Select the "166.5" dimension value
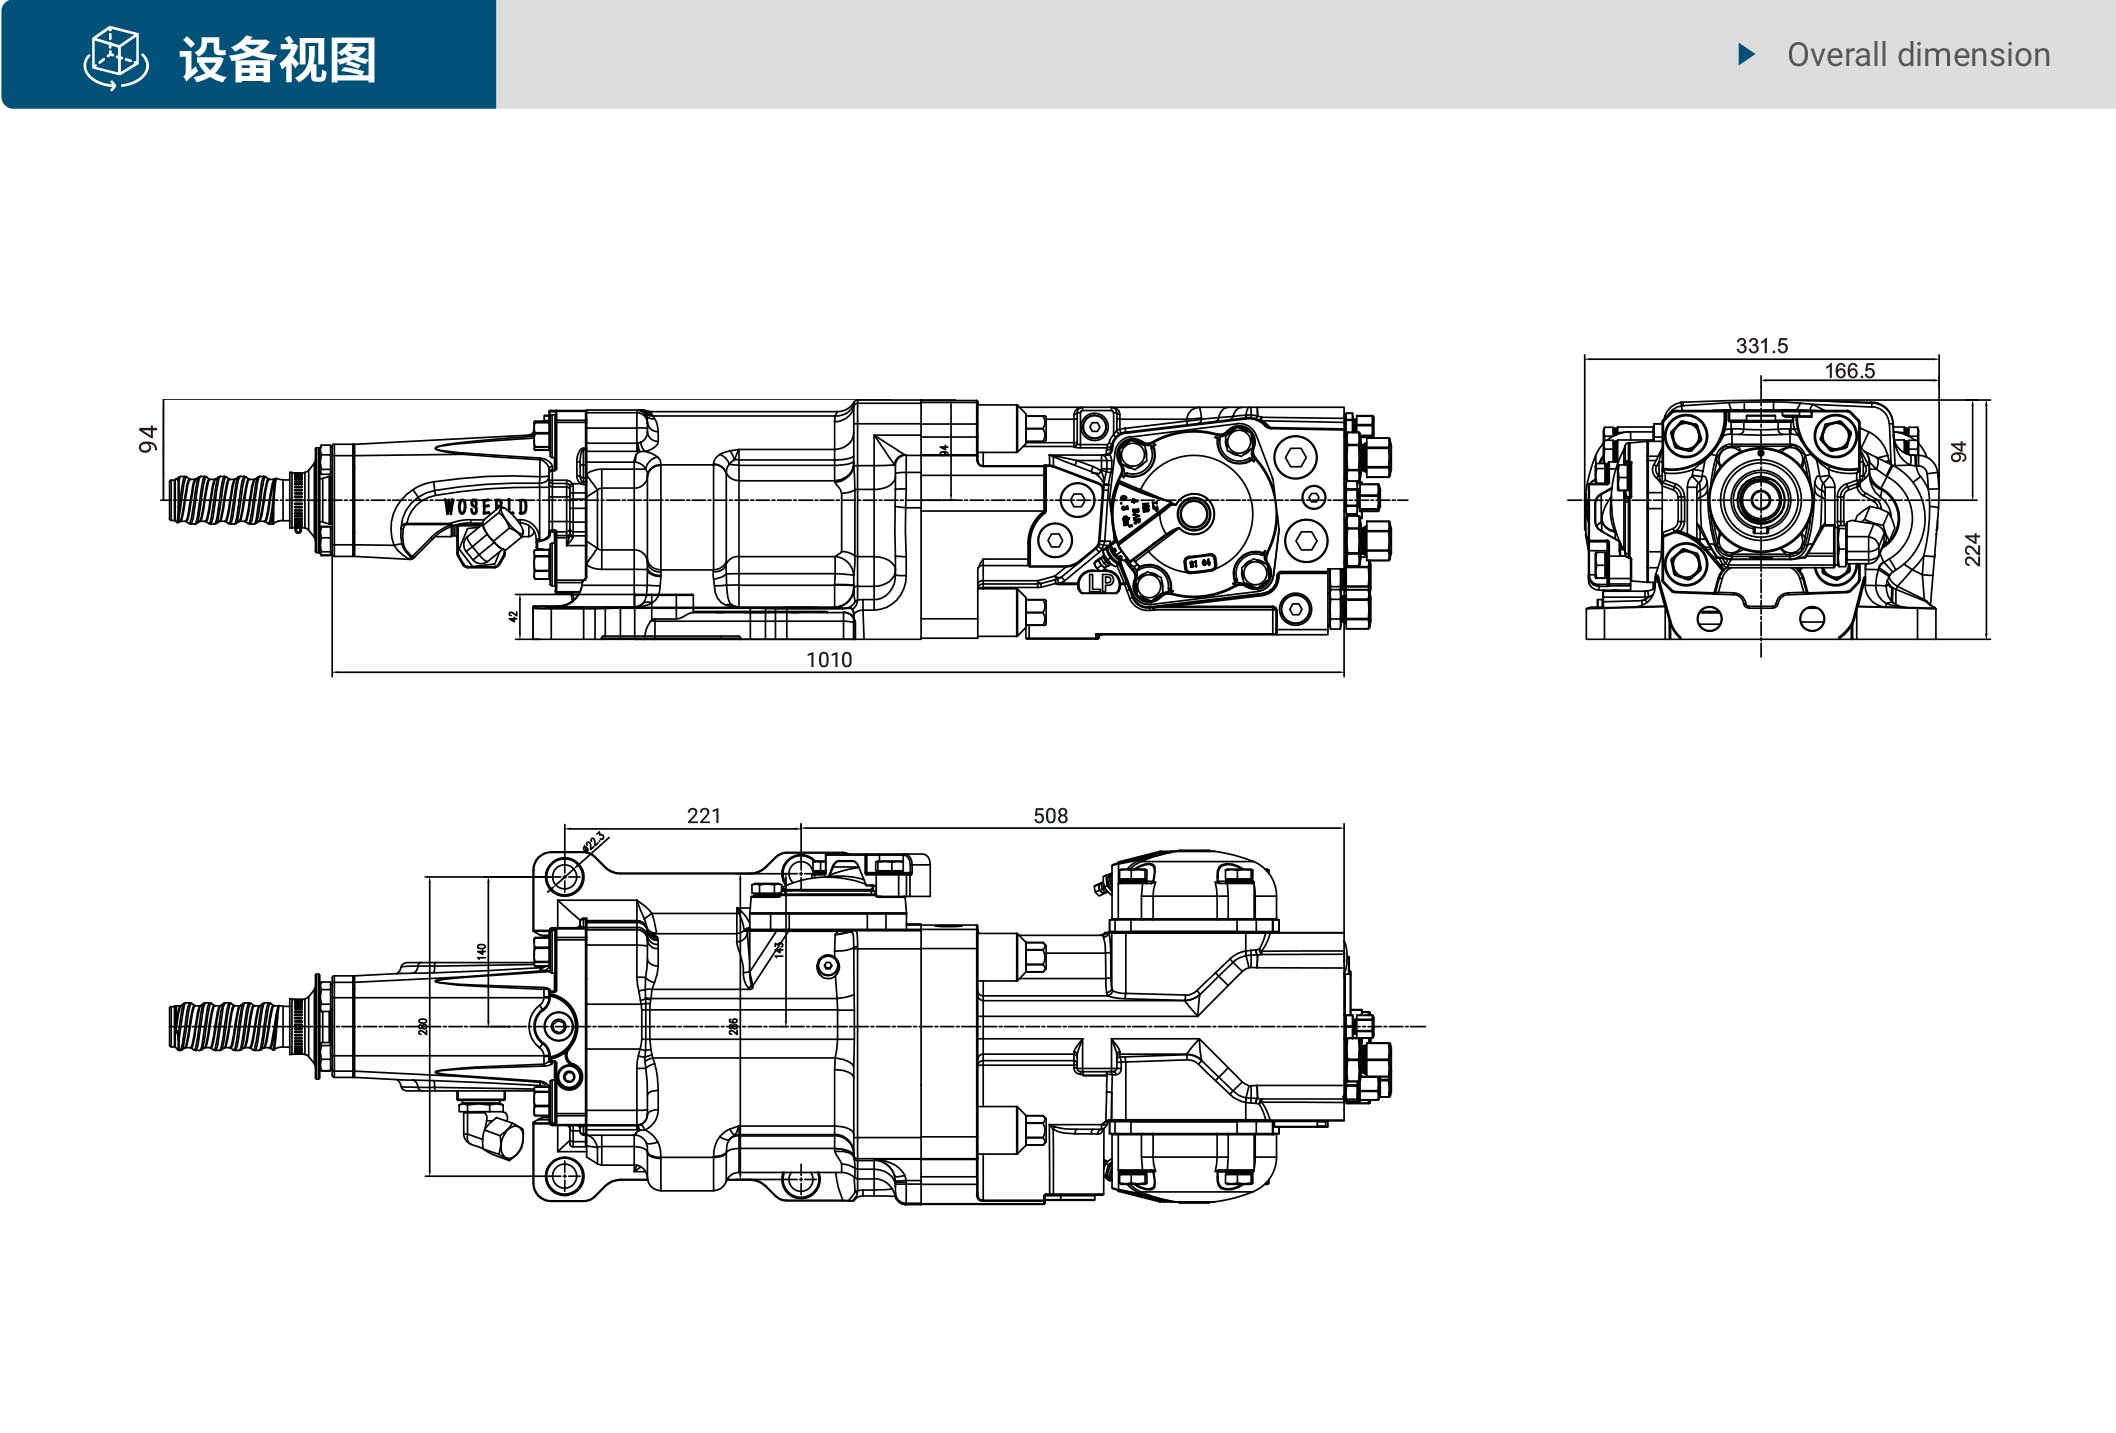 [x=1849, y=371]
